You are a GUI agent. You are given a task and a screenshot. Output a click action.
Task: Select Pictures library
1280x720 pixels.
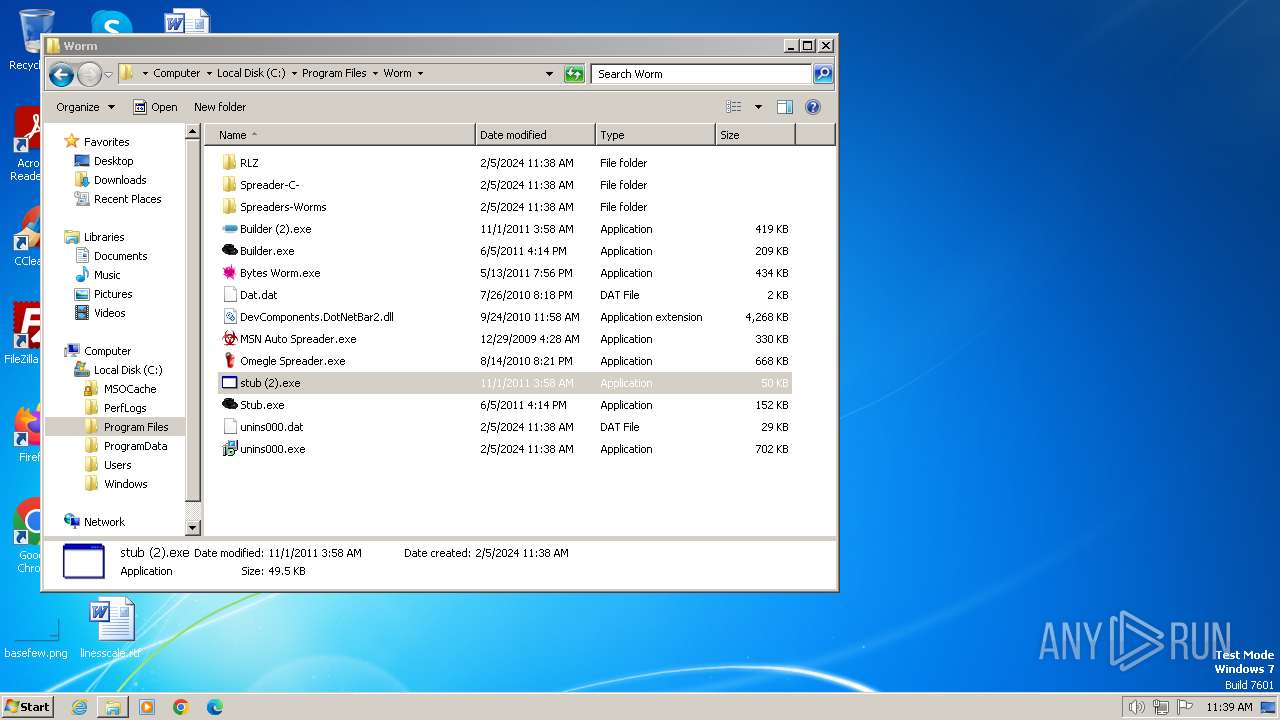[x=113, y=294]
